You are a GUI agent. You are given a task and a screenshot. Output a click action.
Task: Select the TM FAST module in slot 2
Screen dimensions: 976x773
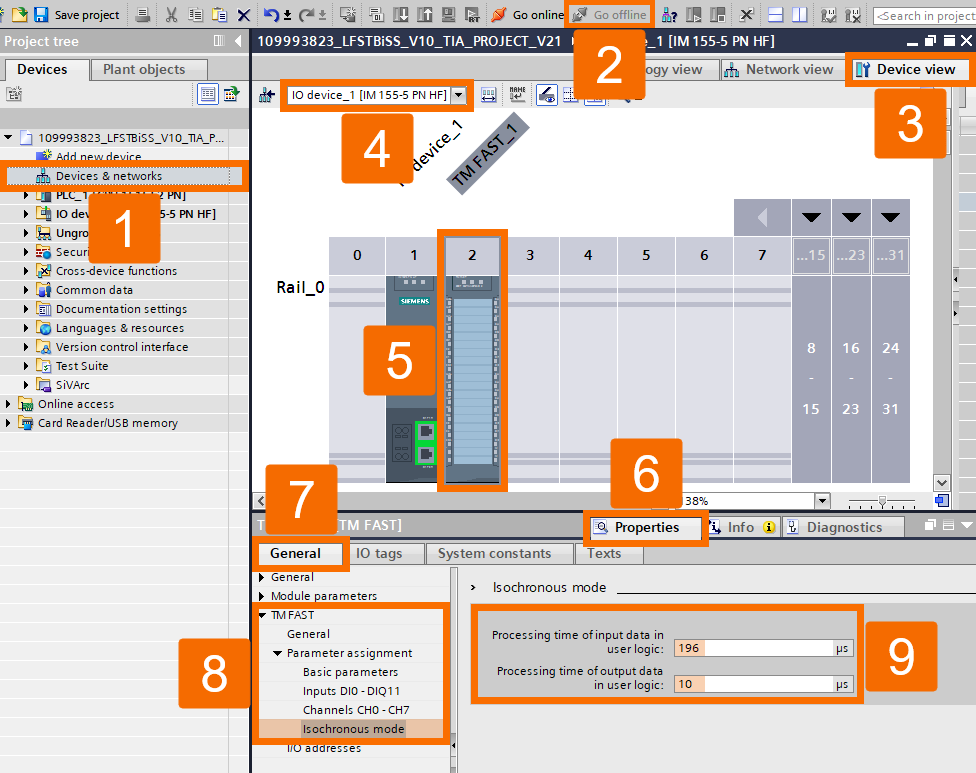[472, 380]
